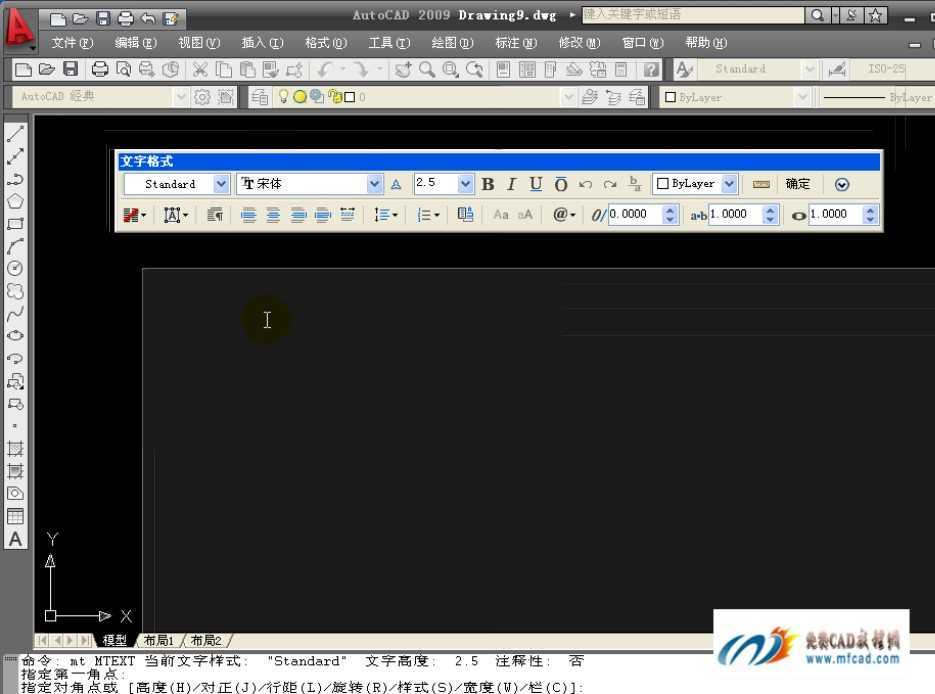
Task: Open the 修改 (Modify) menu
Action: coord(579,43)
